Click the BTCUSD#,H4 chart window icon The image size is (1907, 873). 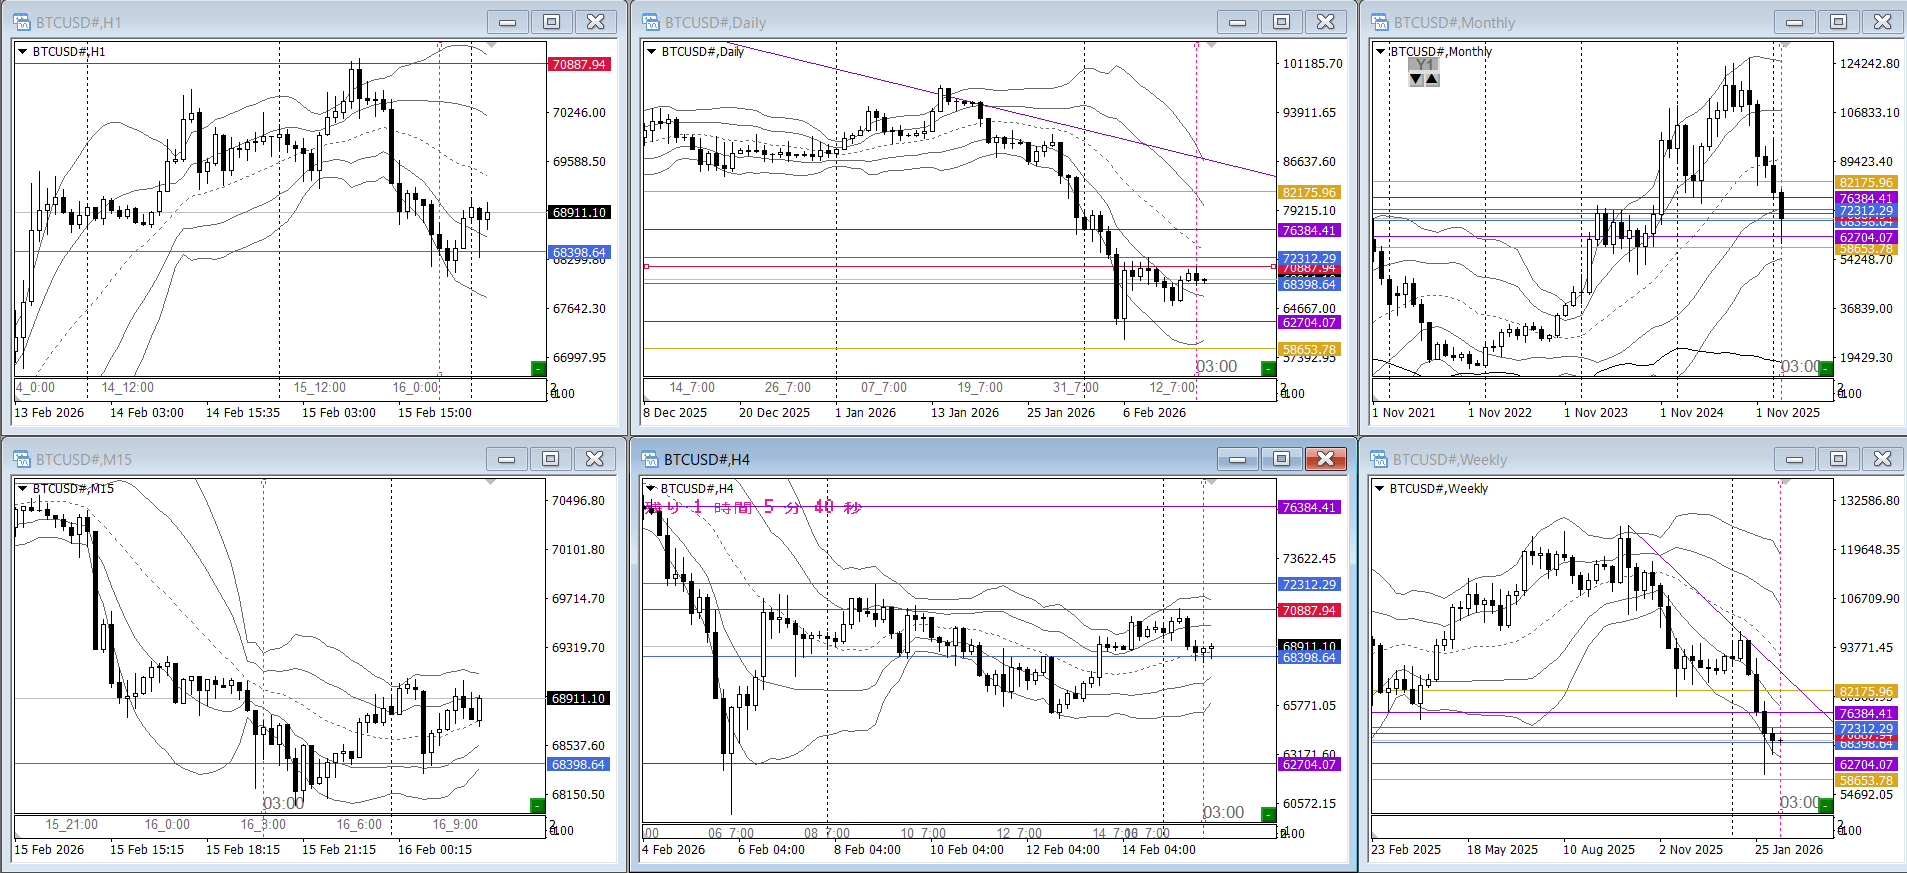click(x=650, y=459)
